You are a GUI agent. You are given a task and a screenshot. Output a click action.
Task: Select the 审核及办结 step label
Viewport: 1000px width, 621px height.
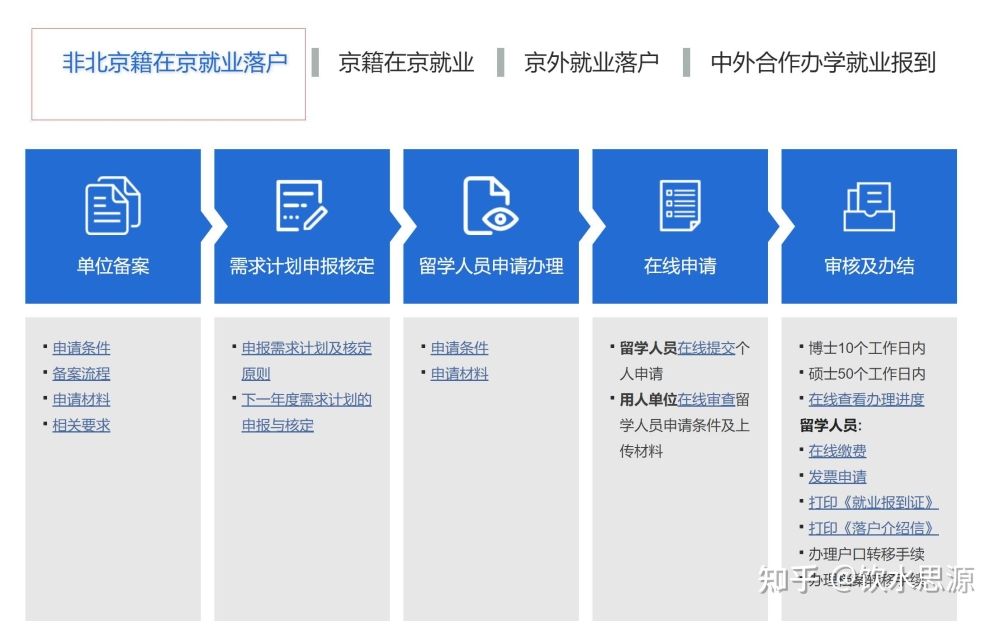click(x=869, y=266)
